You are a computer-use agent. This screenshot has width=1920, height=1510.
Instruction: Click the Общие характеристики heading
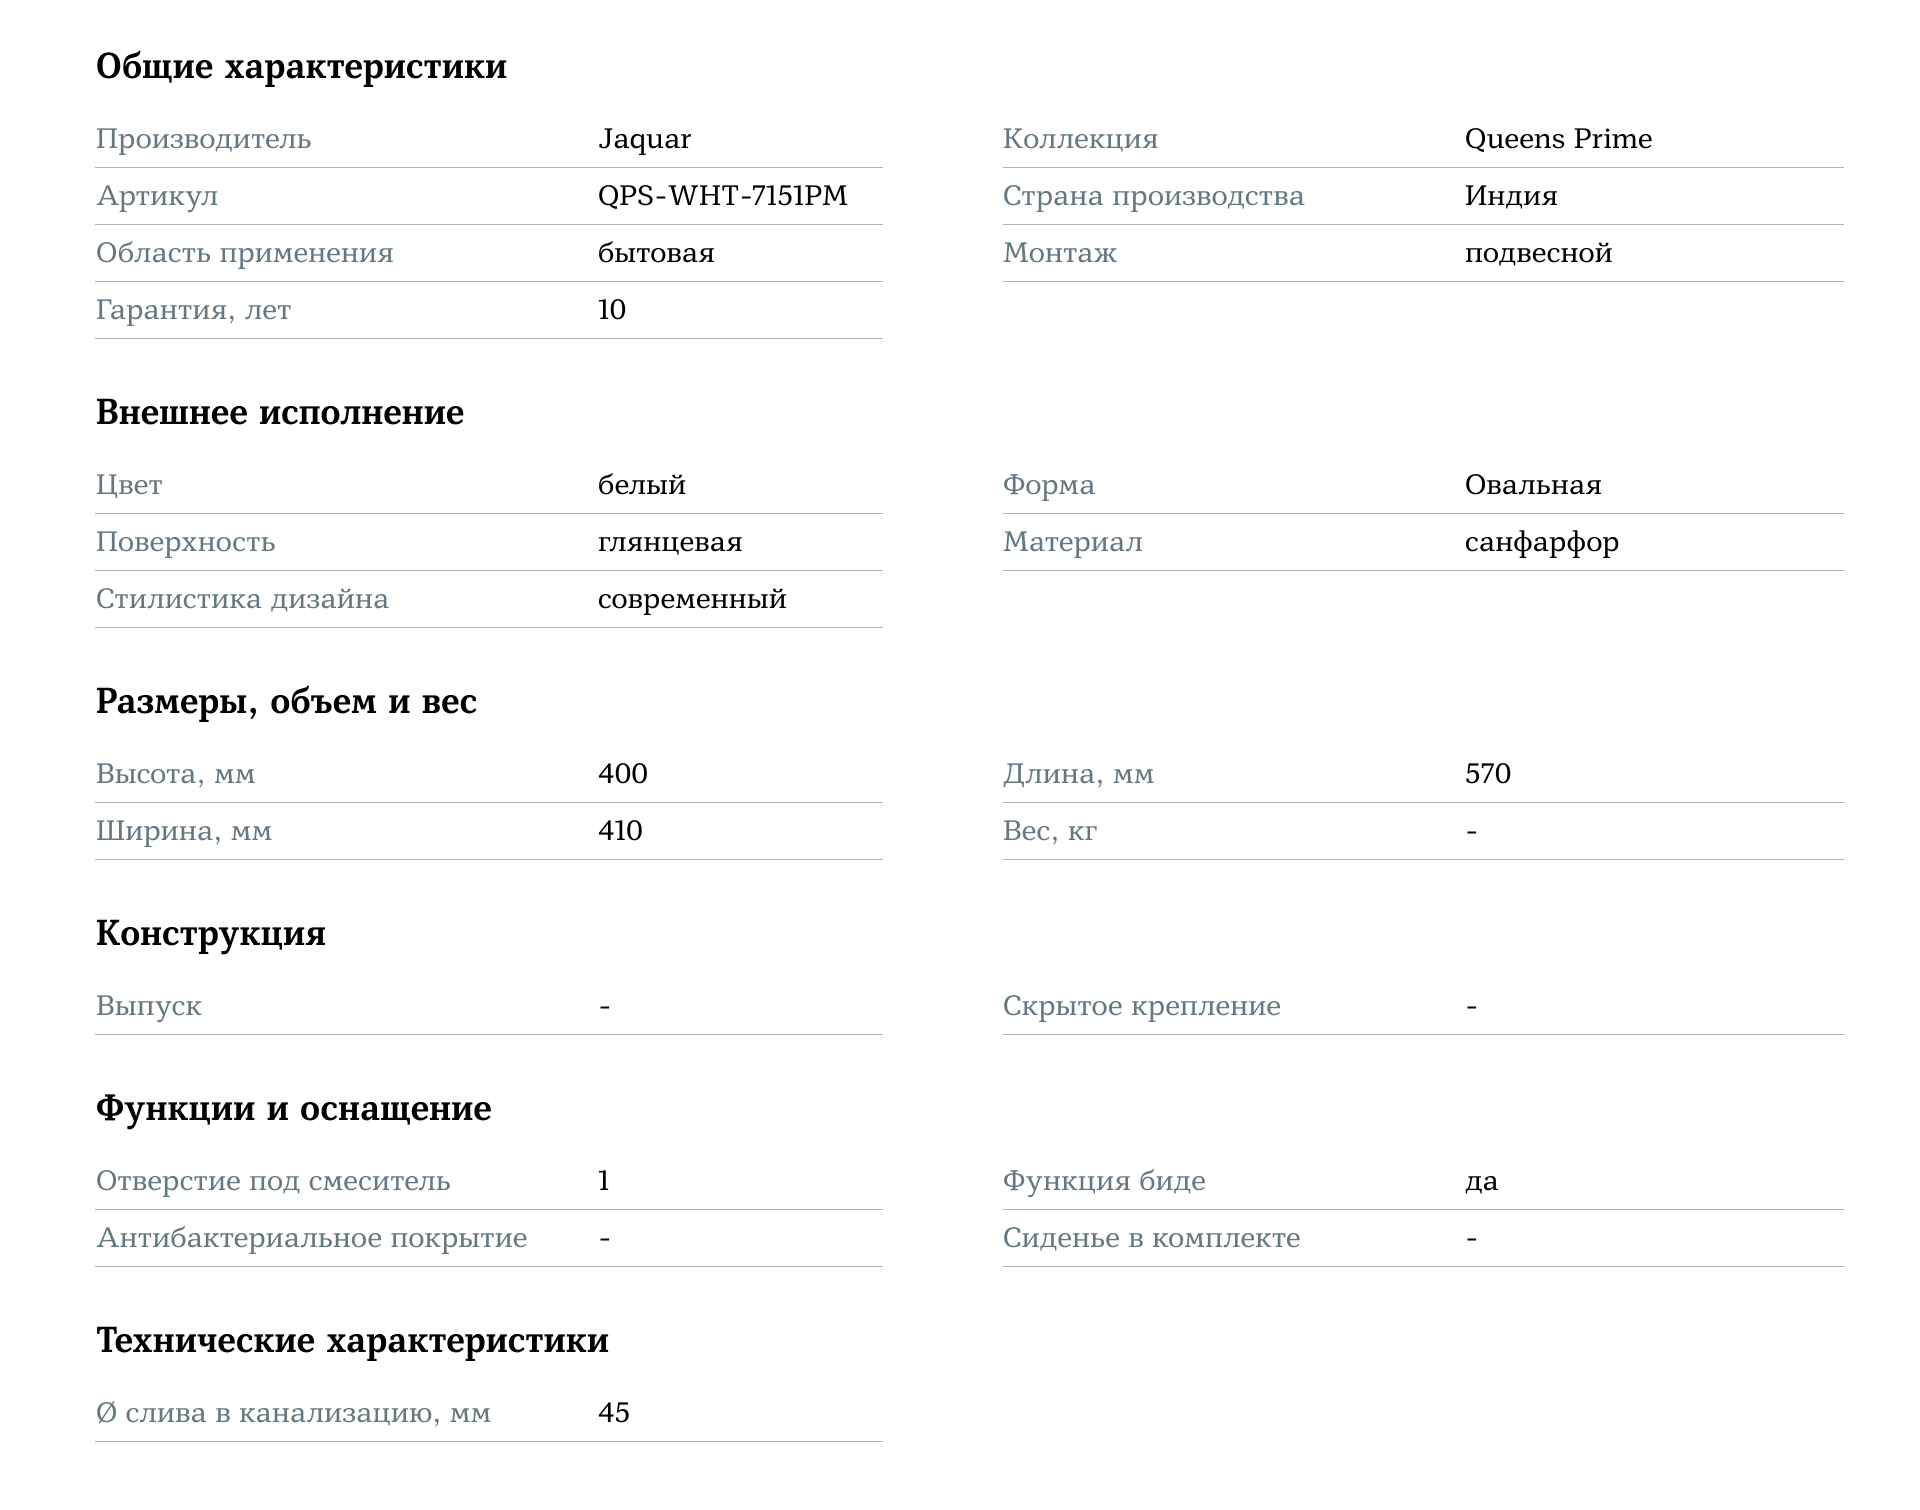(x=301, y=67)
